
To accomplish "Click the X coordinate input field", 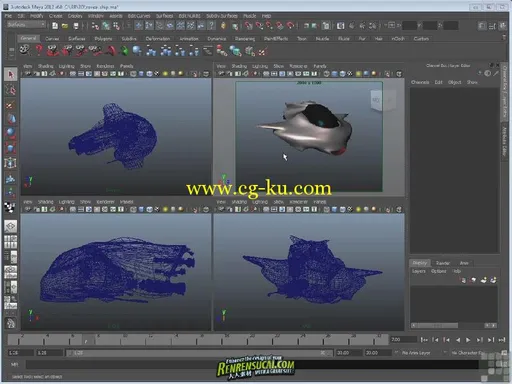I will coord(409,25).
